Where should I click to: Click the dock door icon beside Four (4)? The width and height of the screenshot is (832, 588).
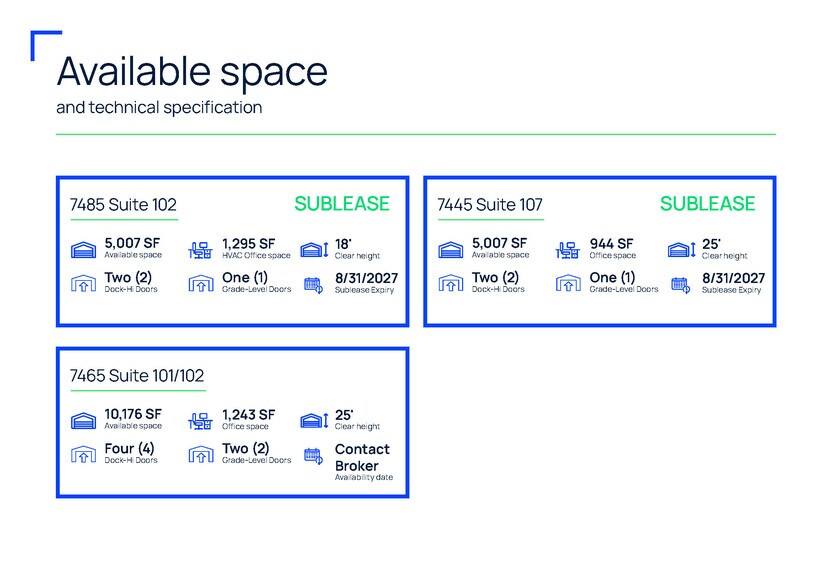[83, 454]
